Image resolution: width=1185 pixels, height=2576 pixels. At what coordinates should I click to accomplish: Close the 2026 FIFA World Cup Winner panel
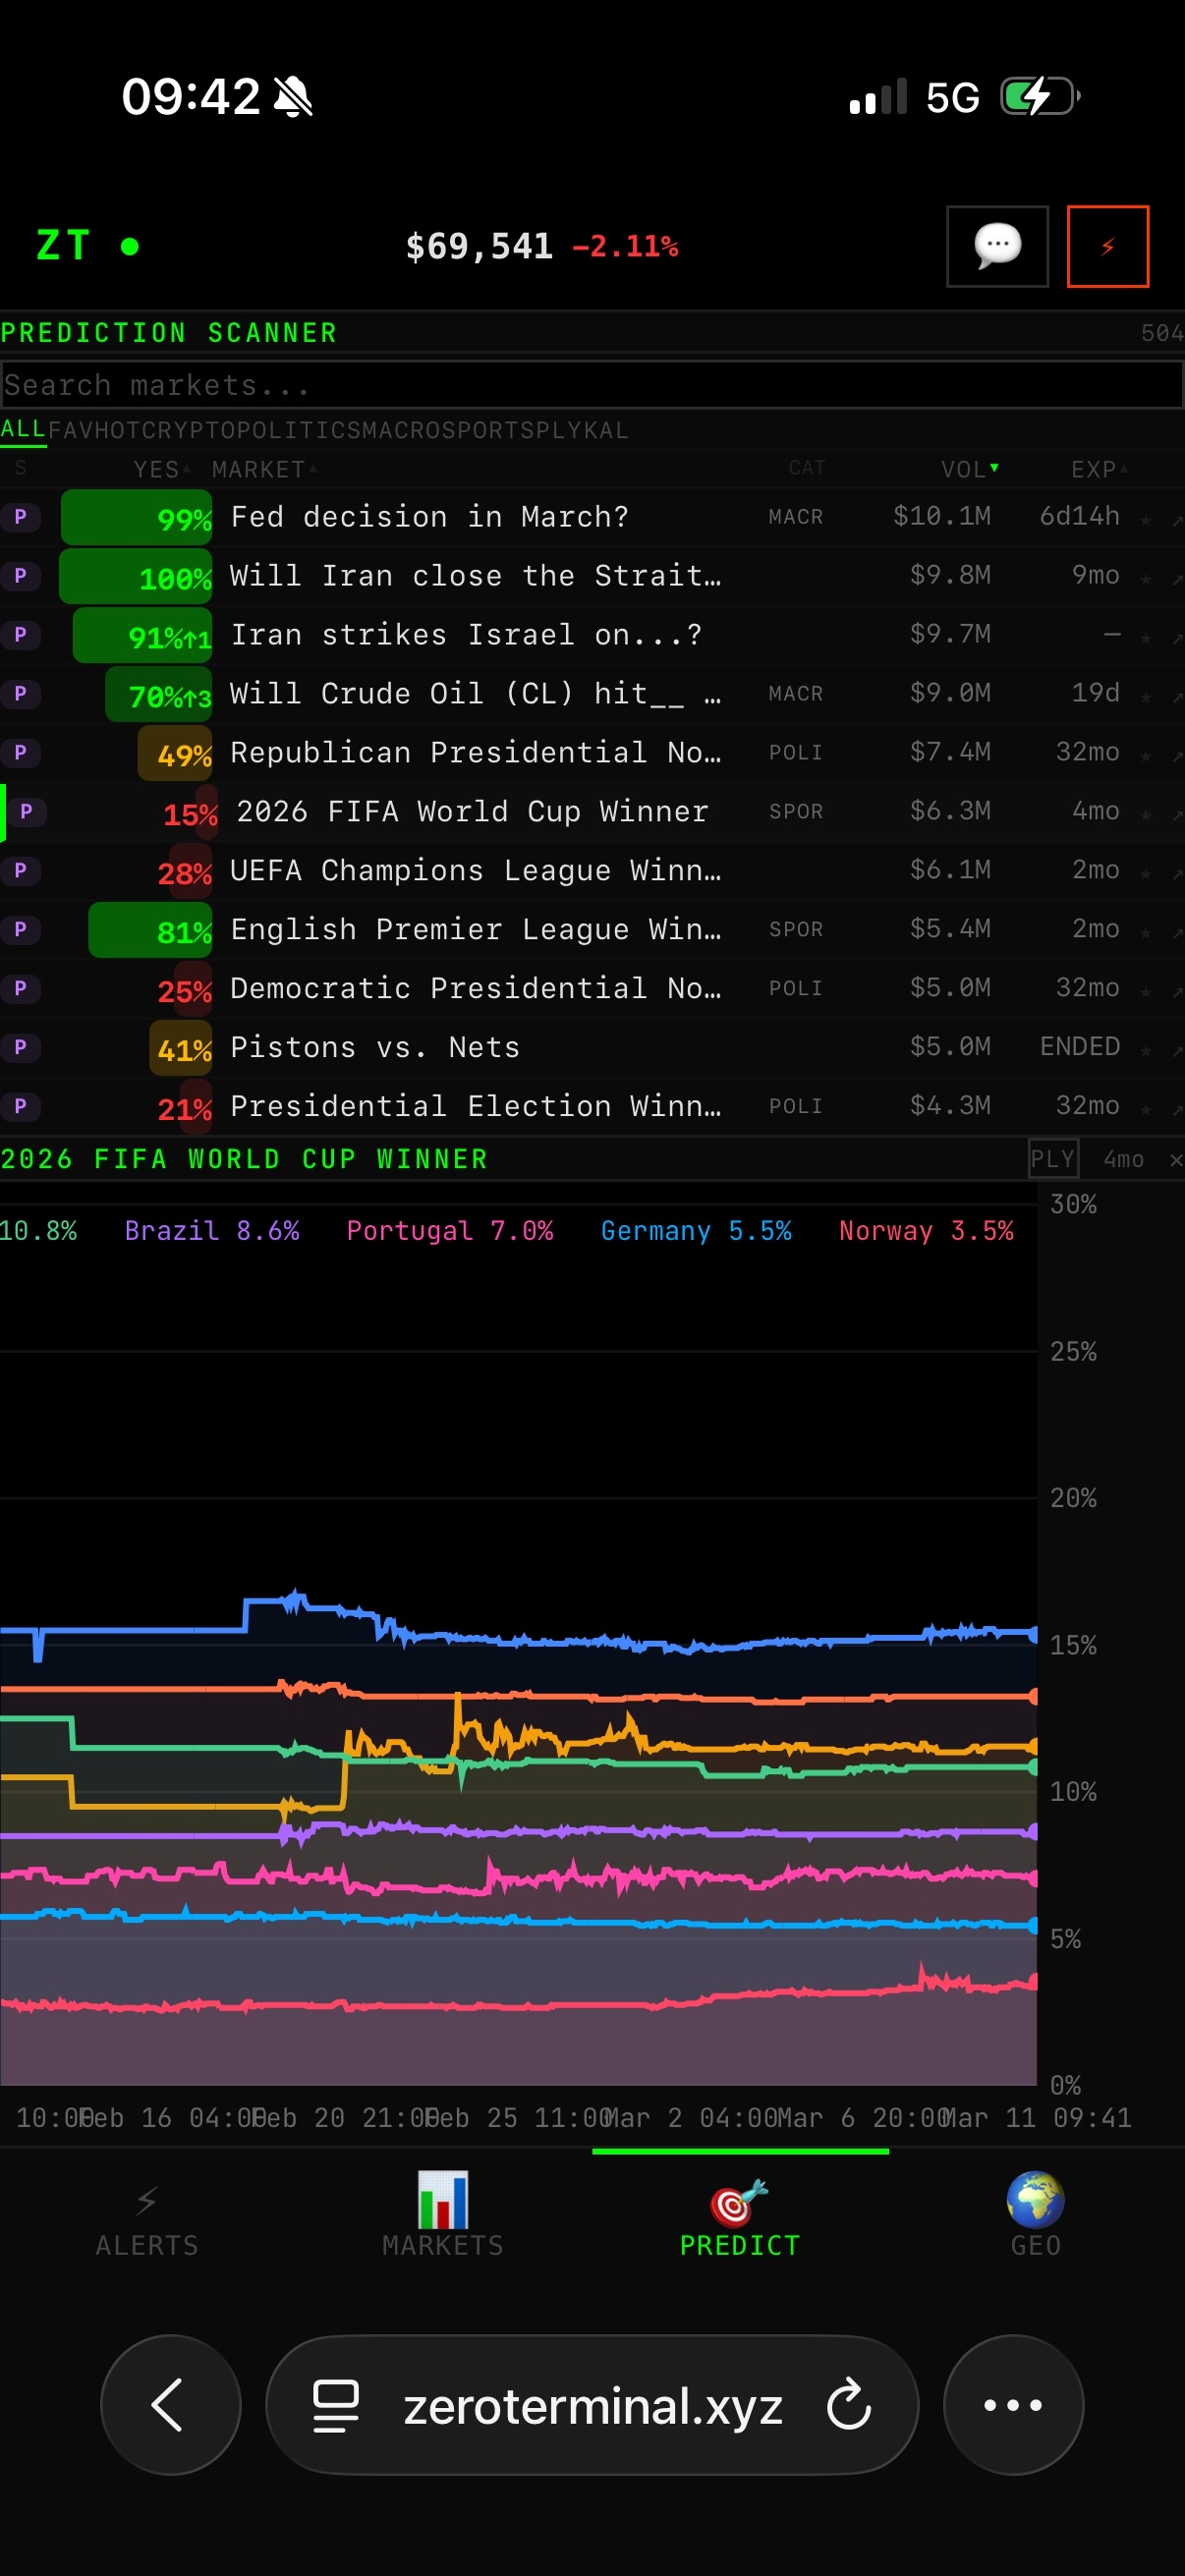tap(1176, 1160)
